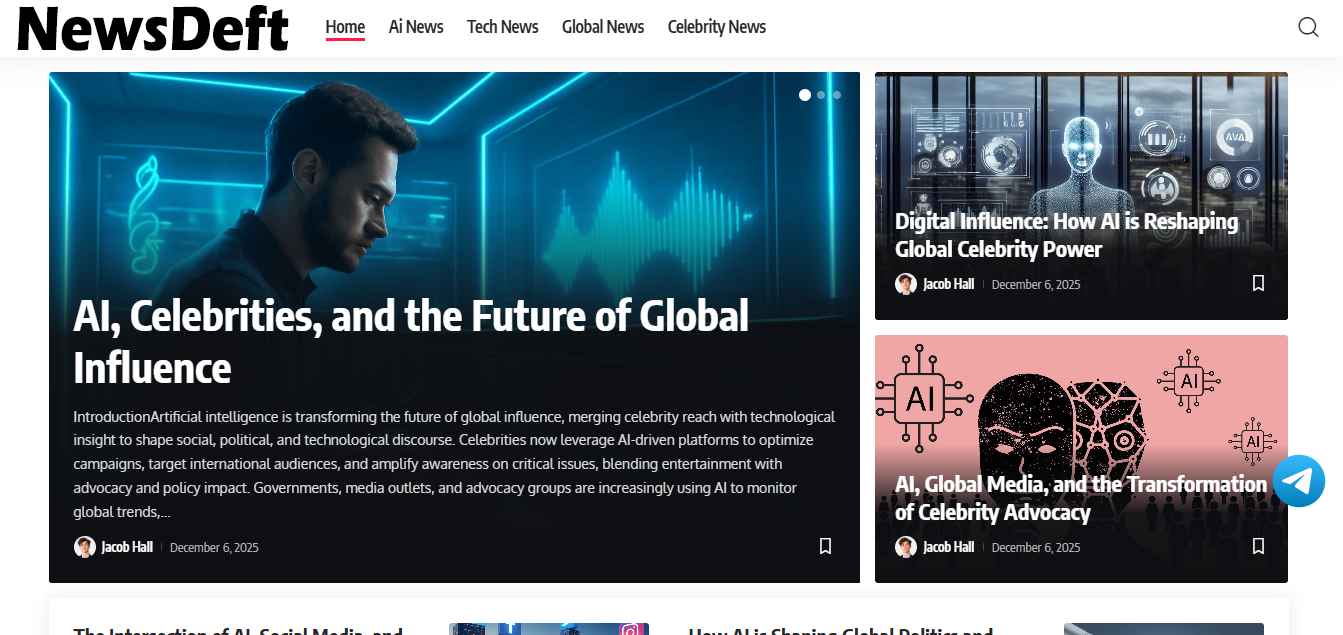Bookmark the 'AI, Global Media' article card
1343x635 pixels.
pyautogui.click(x=1258, y=546)
